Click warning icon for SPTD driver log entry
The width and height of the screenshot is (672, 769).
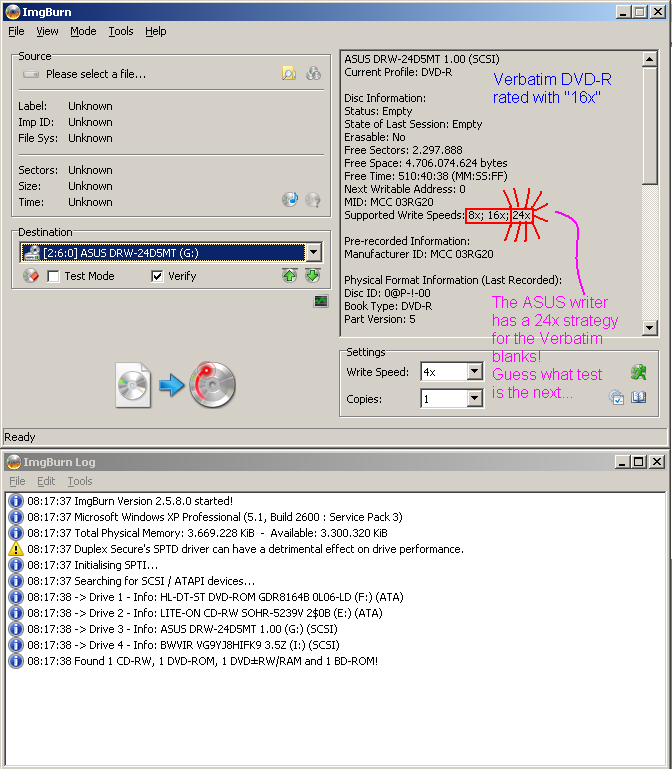[x=16, y=549]
